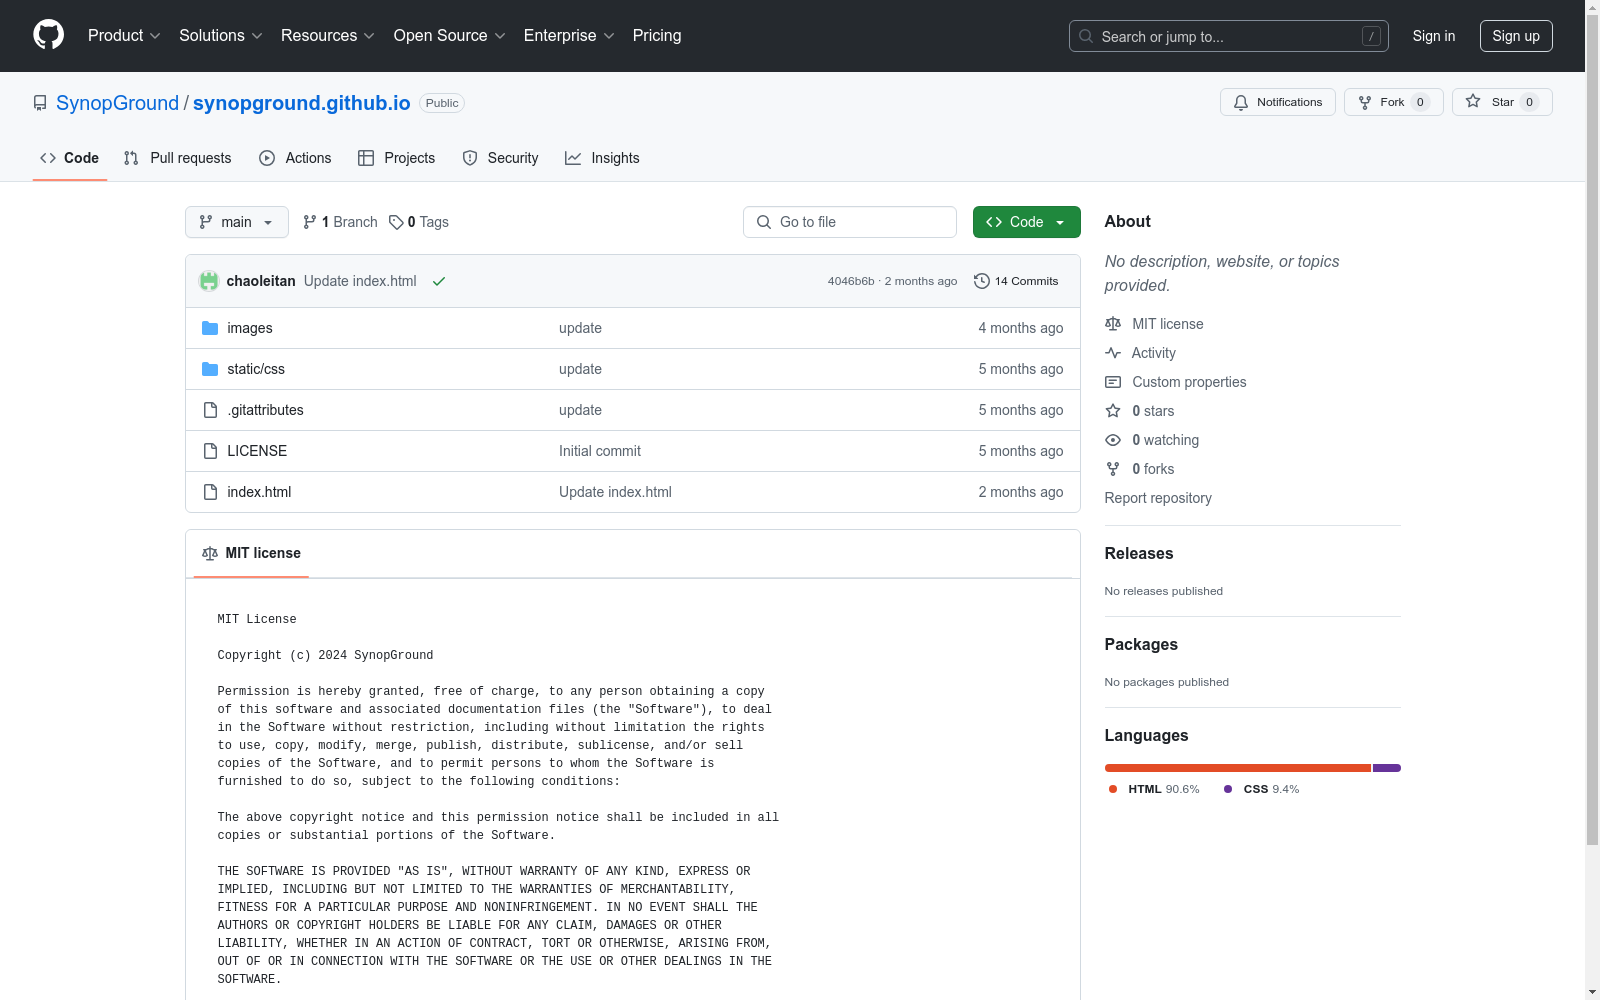
Task: Open the index.html file
Action: tap(259, 492)
